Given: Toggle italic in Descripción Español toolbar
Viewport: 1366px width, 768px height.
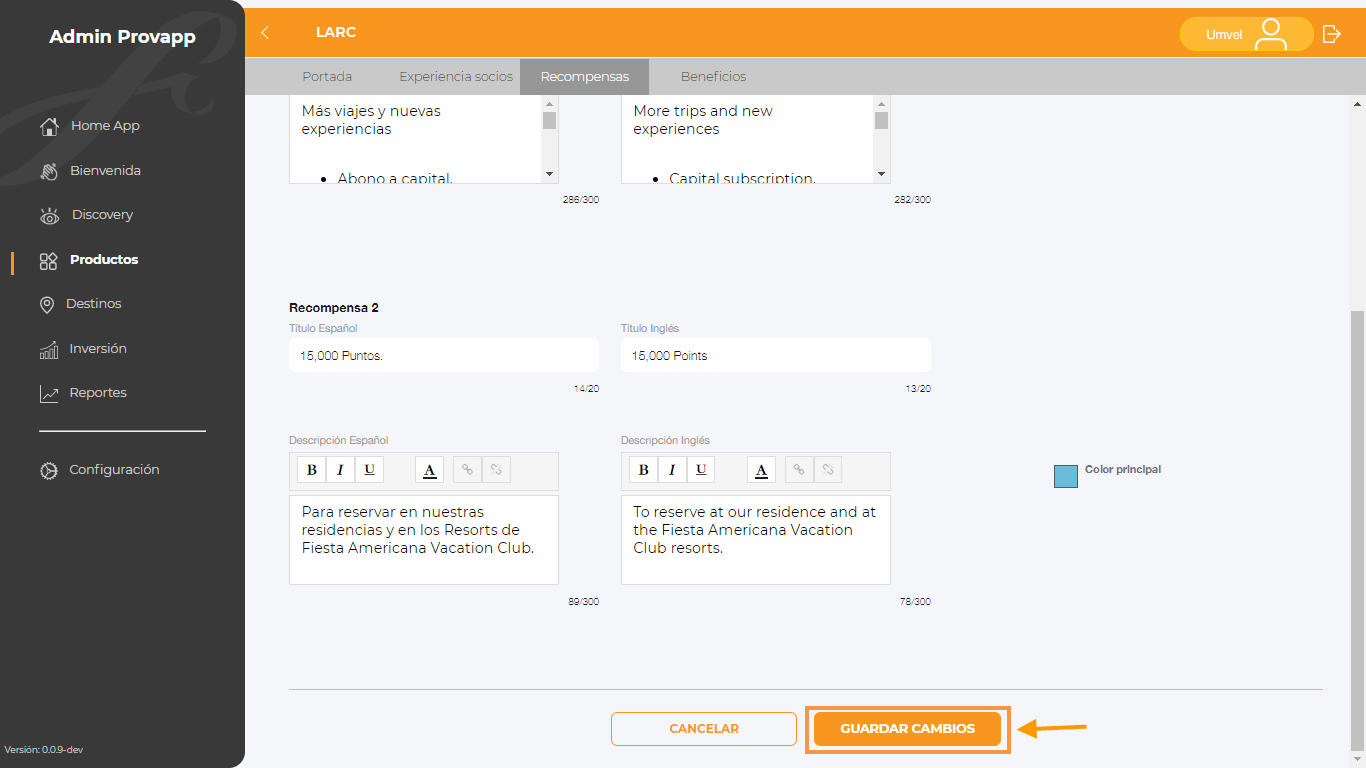Looking at the screenshot, I should 340,470.
